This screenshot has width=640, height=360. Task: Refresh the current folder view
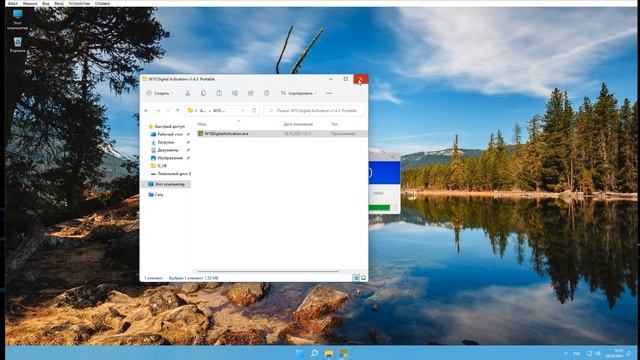click(x=254, y=111)
